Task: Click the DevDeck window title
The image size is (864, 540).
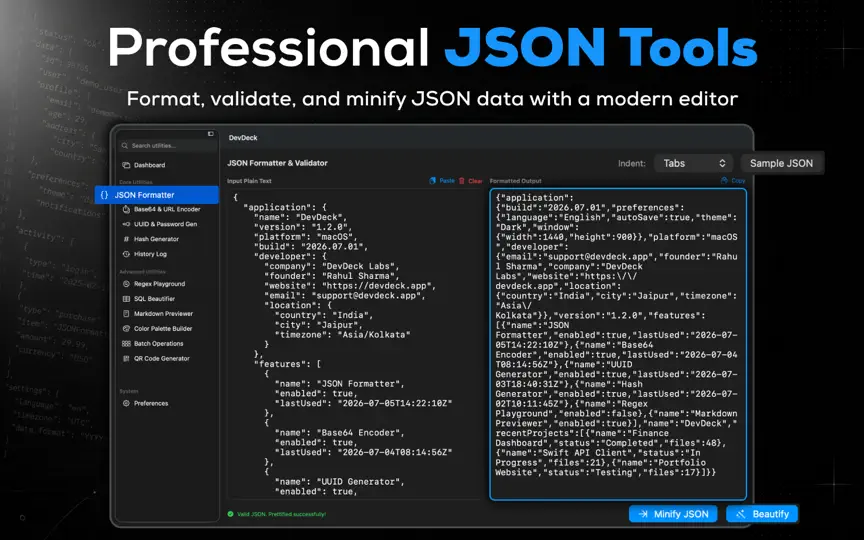Action: [243, 138]
